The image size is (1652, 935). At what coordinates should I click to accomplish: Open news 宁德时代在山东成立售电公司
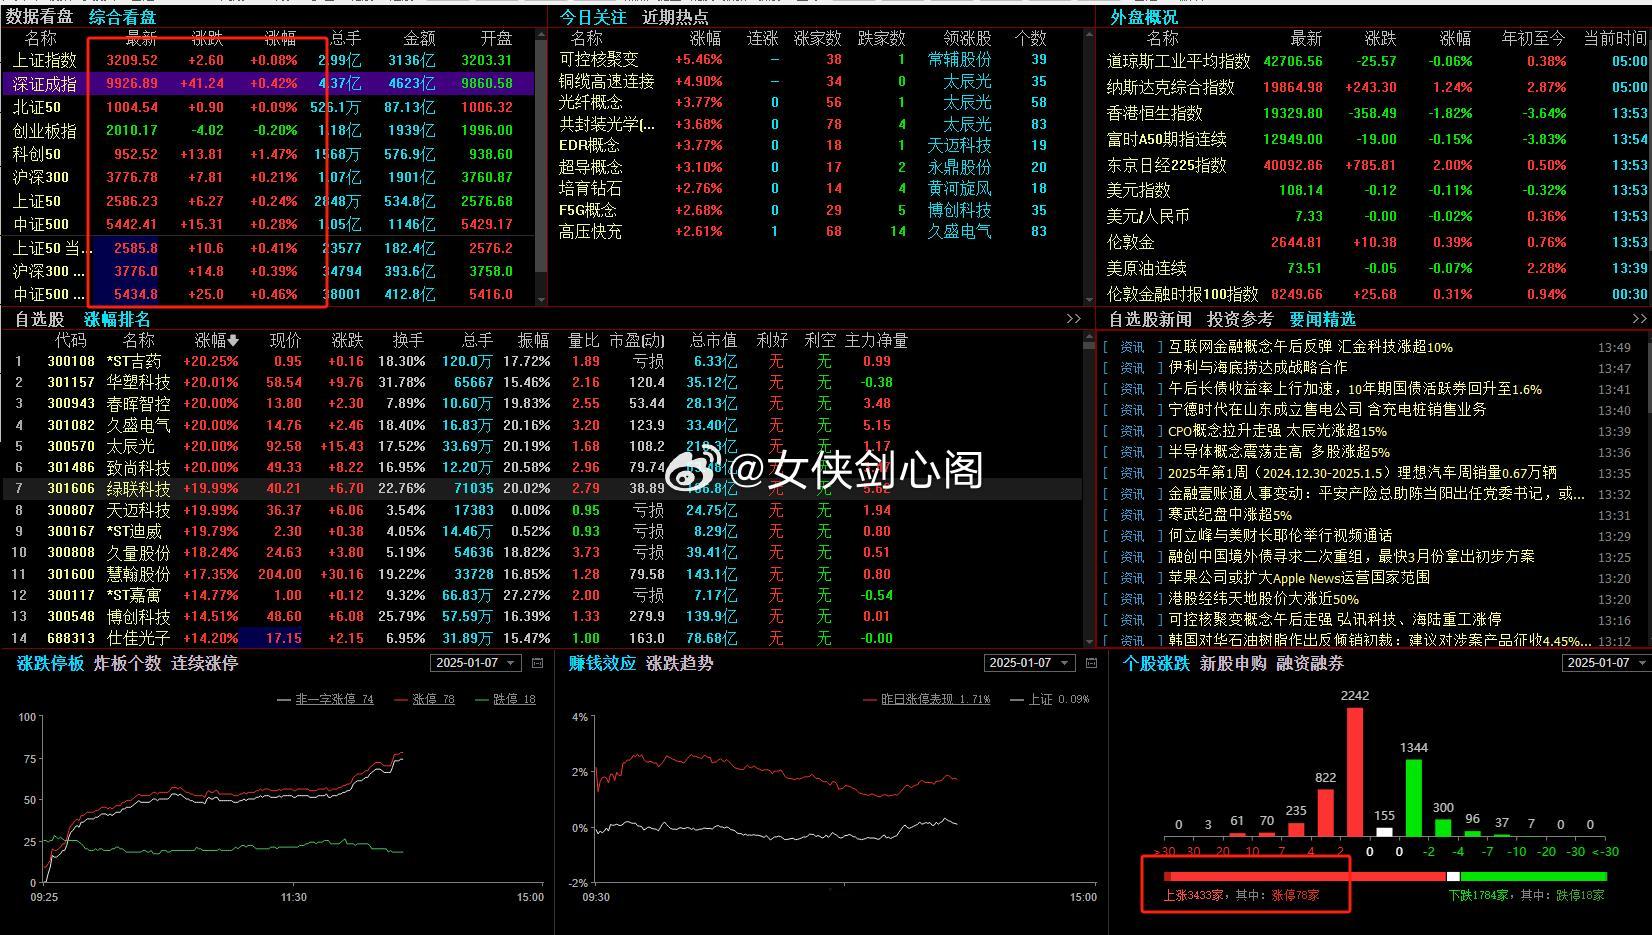pos(1327,410)
